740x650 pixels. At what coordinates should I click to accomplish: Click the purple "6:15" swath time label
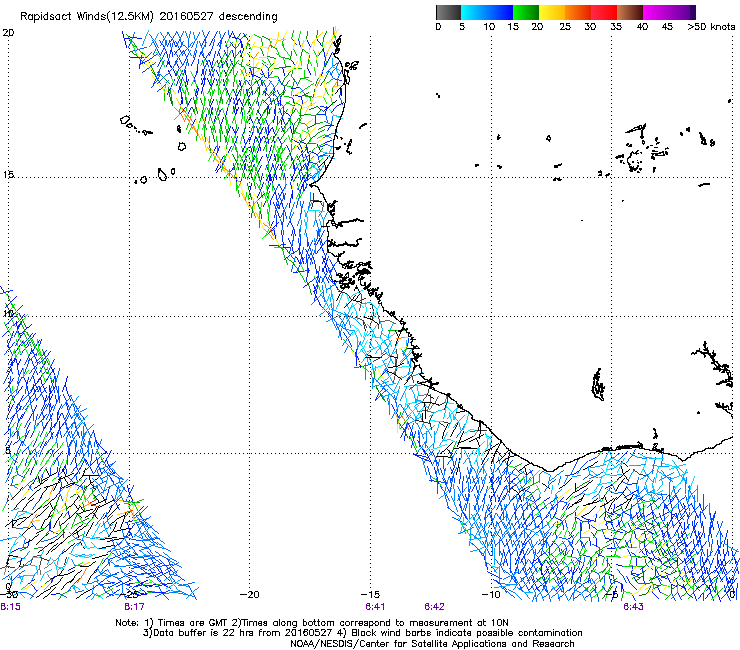point(10,607)
